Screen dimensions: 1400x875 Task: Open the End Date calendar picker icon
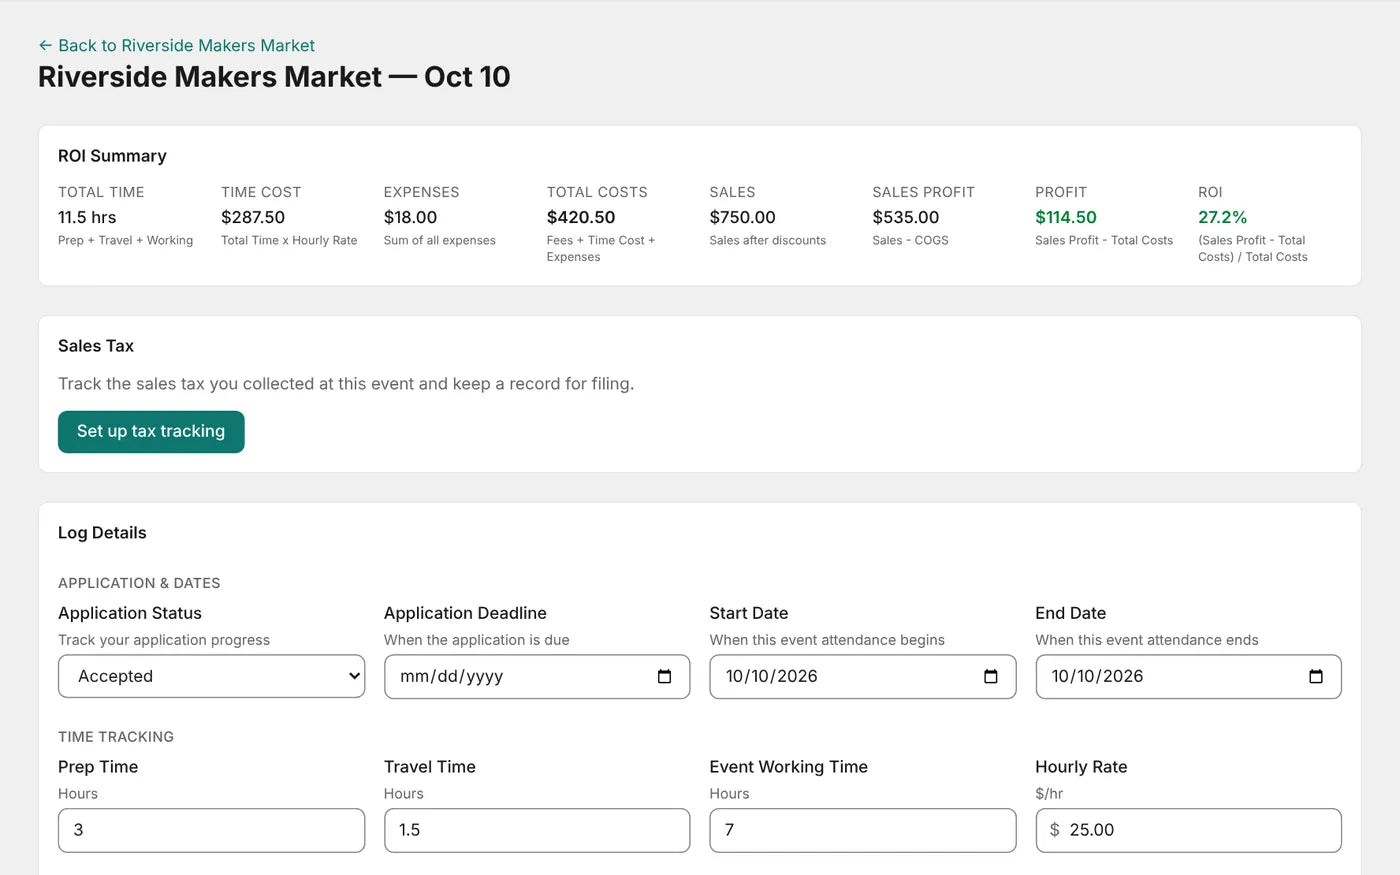tap(1316, 677)
